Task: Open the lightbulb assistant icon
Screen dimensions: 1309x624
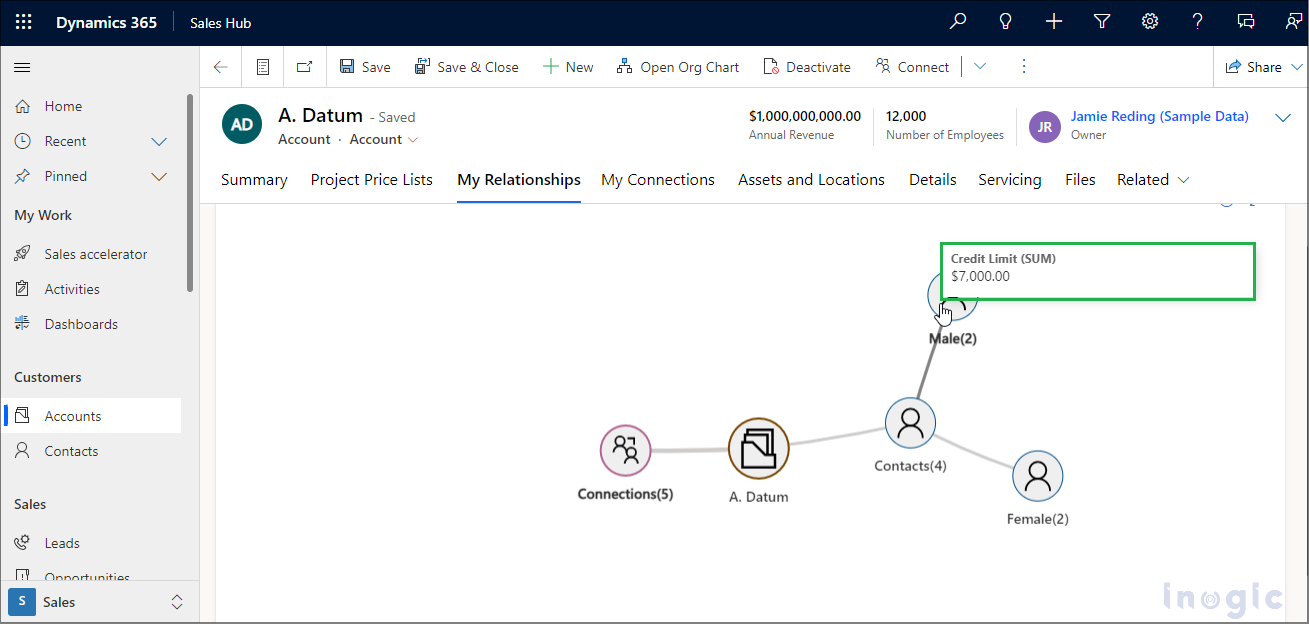Action: click(x=1006, y=21)
